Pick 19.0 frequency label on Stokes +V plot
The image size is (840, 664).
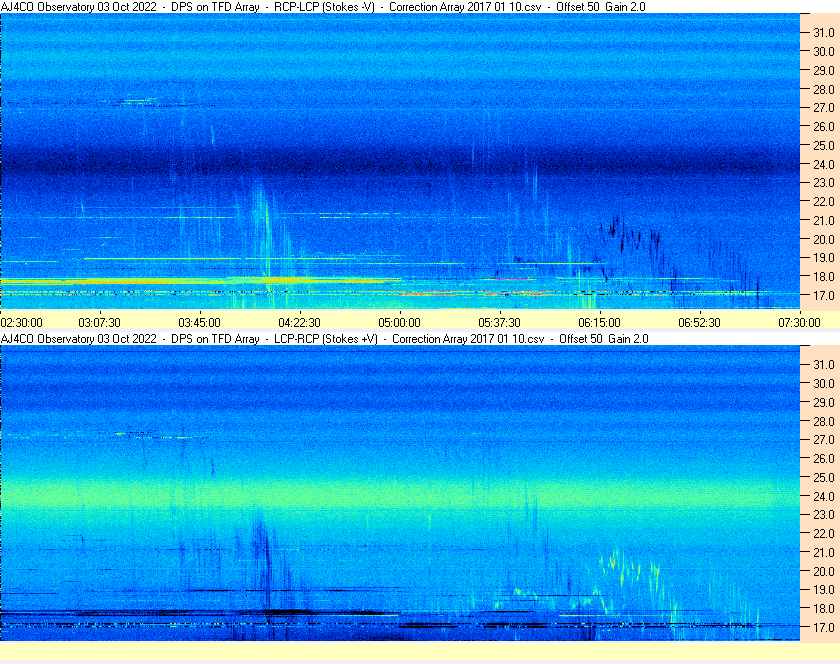[824, 590]
